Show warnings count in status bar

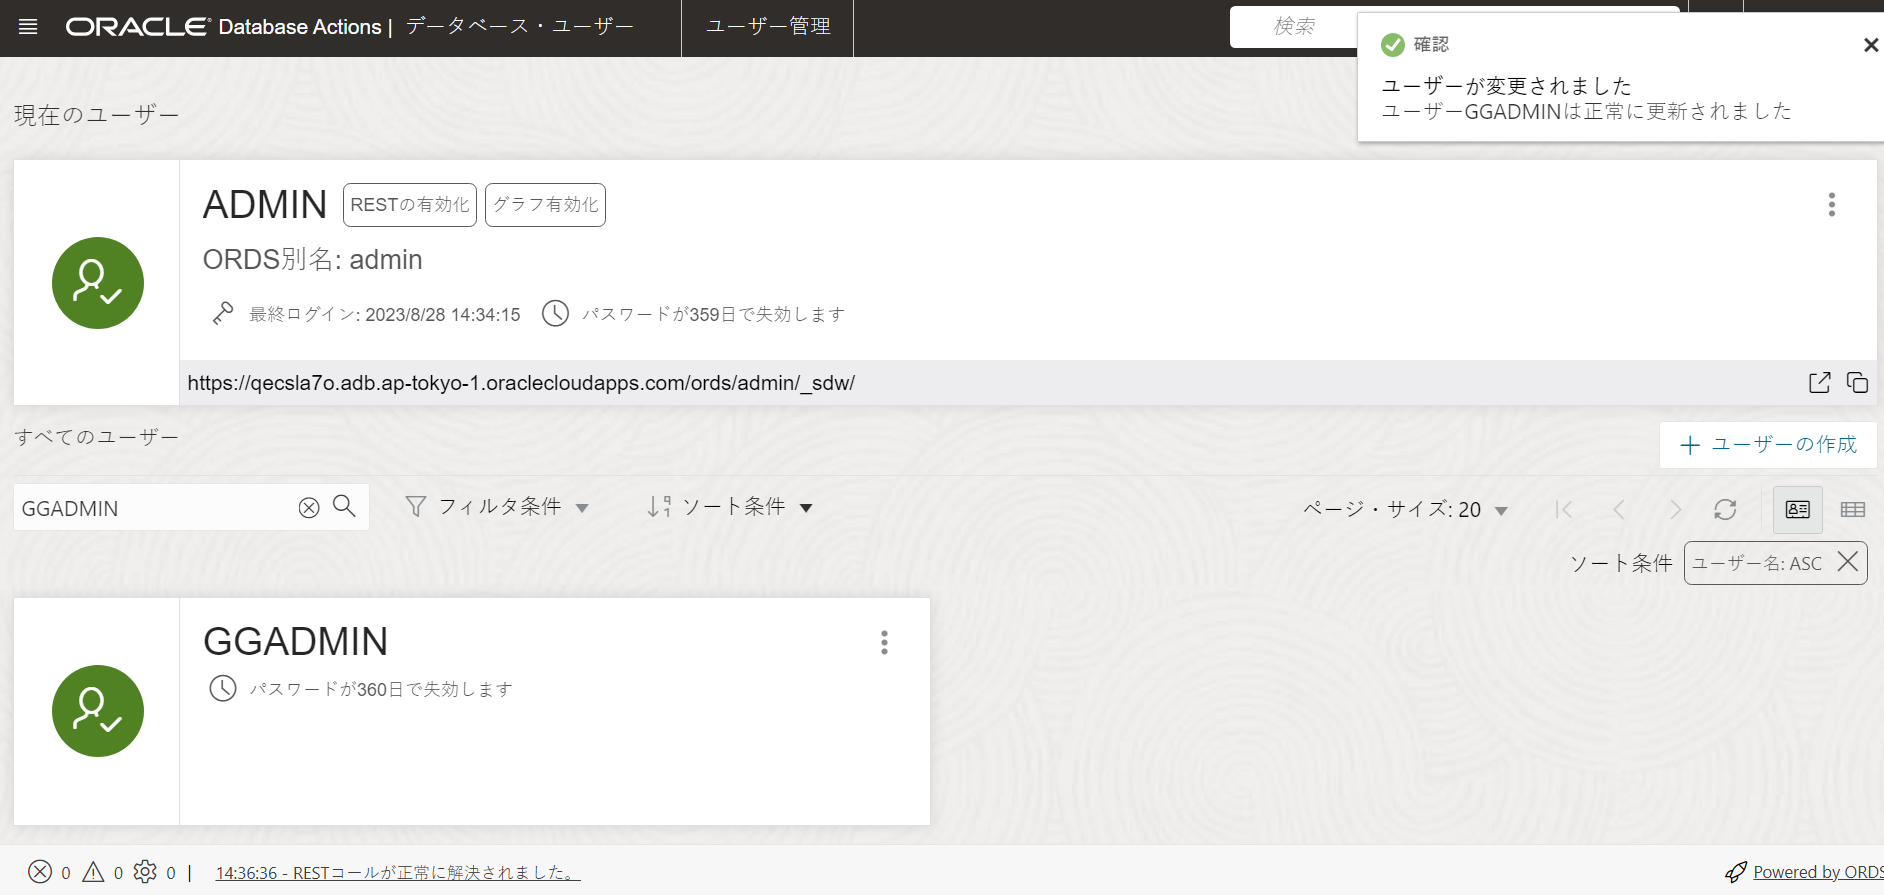pyautogui.click(x=103, y=872)
